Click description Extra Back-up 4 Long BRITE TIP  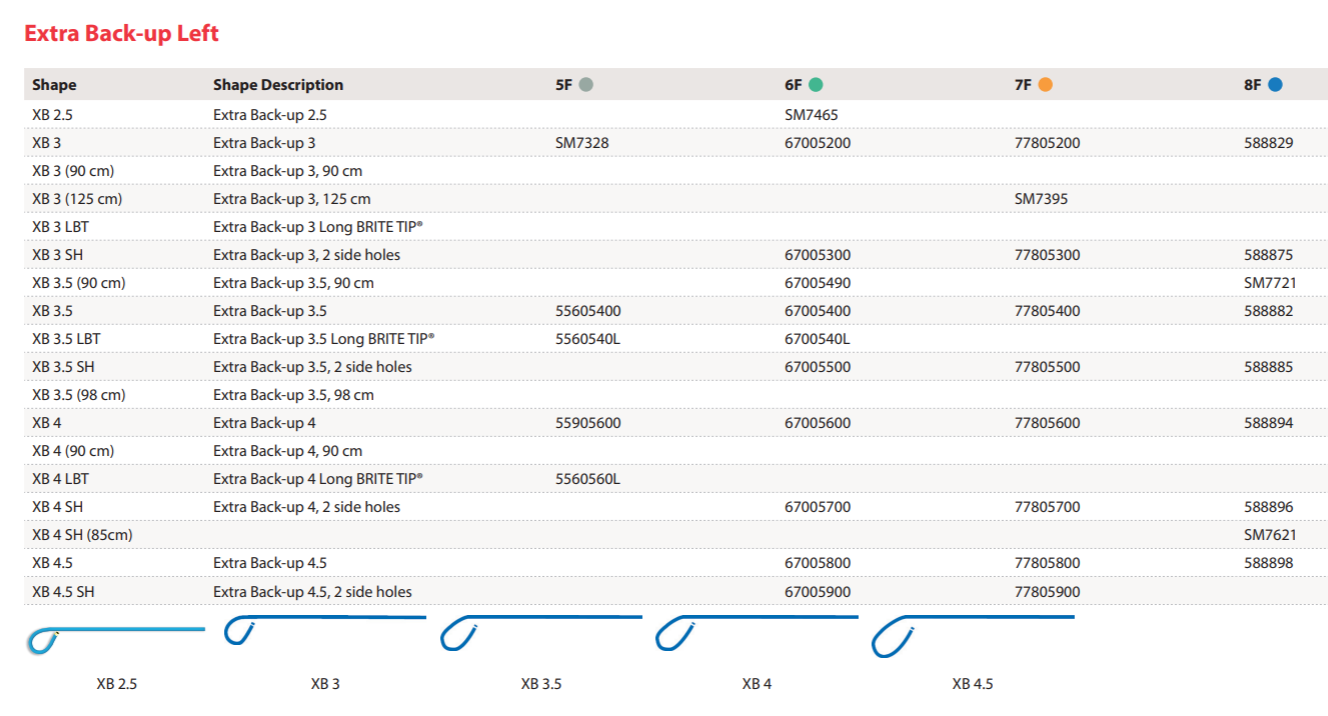pos(318,479)
